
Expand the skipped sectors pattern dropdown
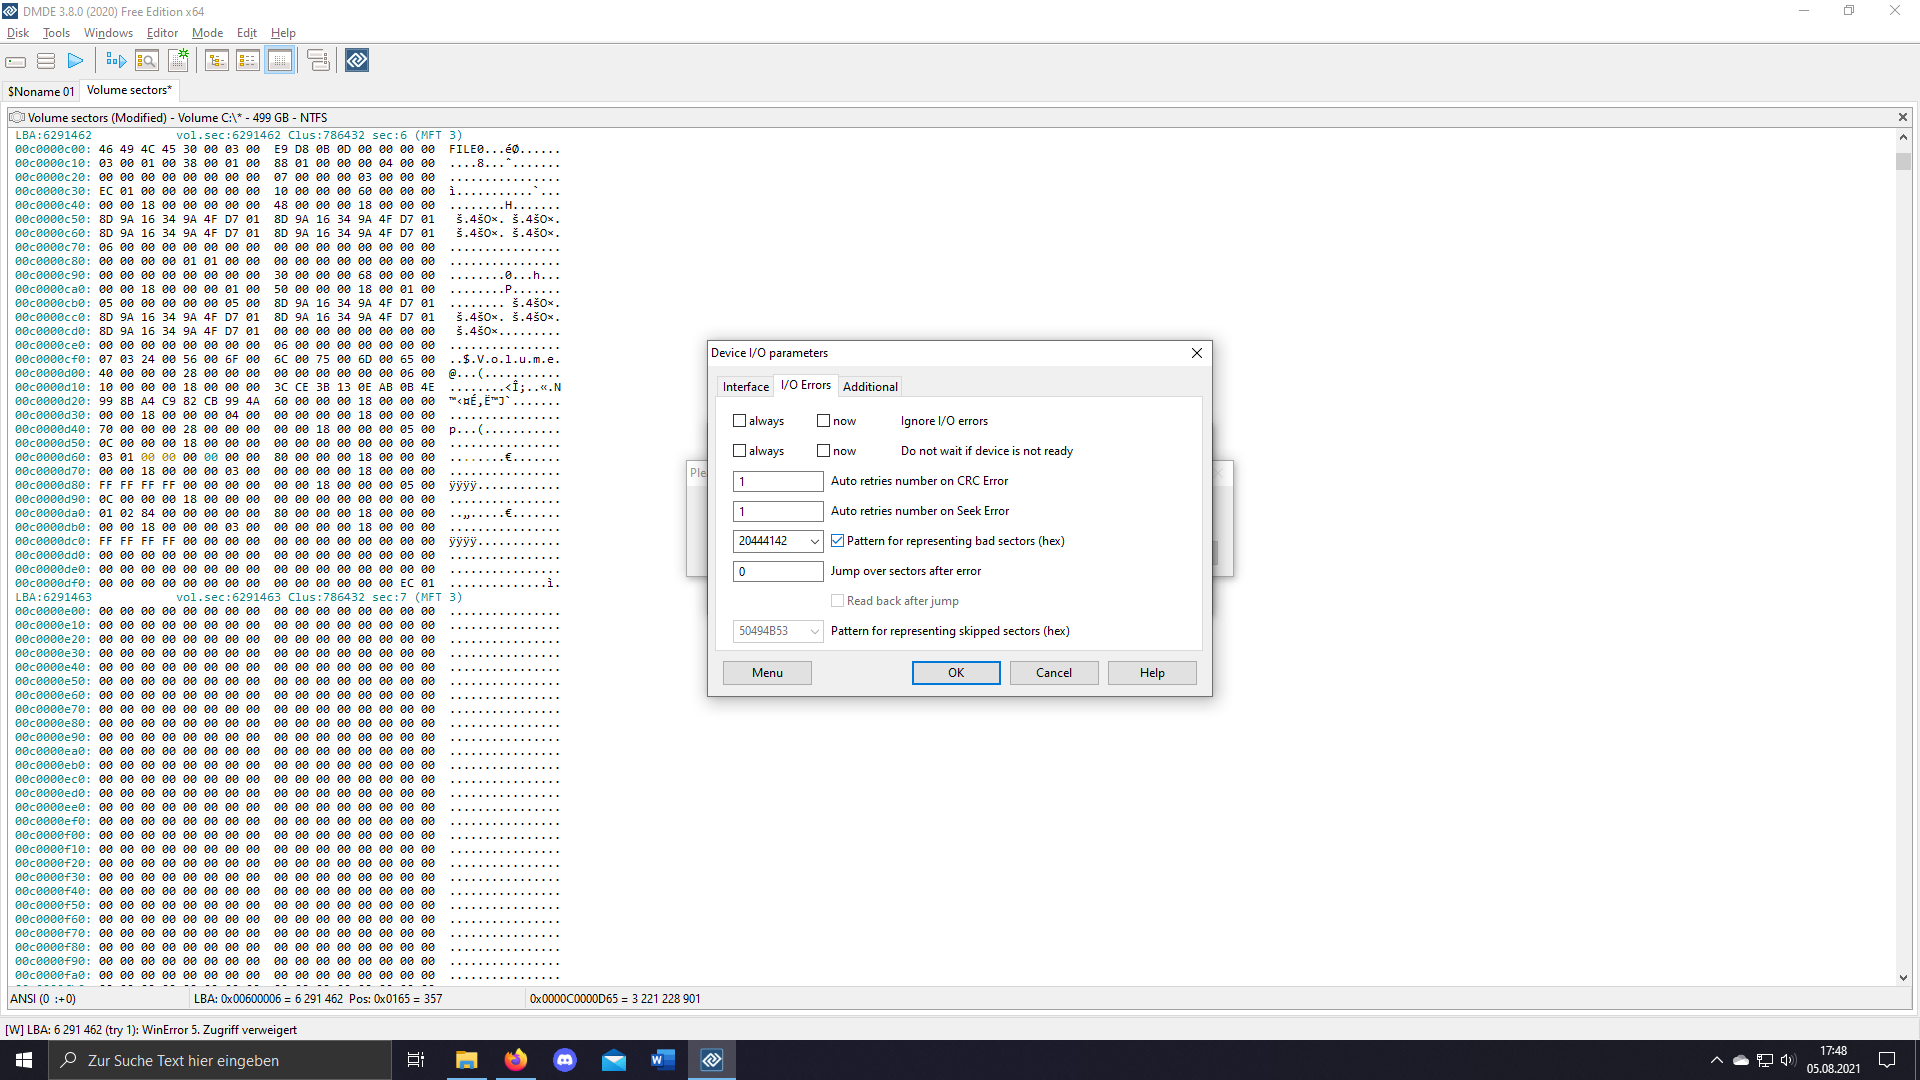pos(814,631)
